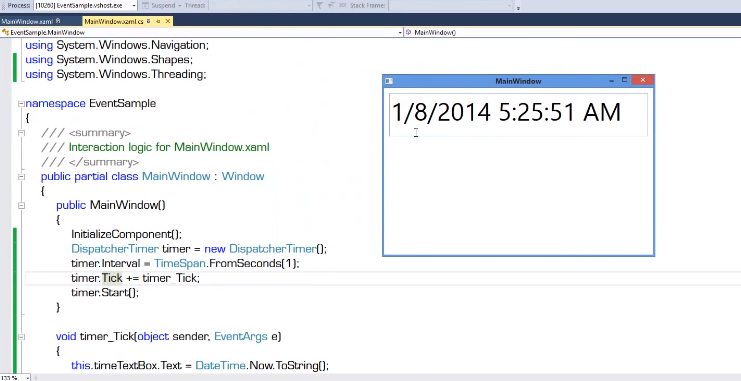This screenshot has height=381, width=741.
Task: Collapse the MainWindow class outline
Action: [x=21, y=177]
